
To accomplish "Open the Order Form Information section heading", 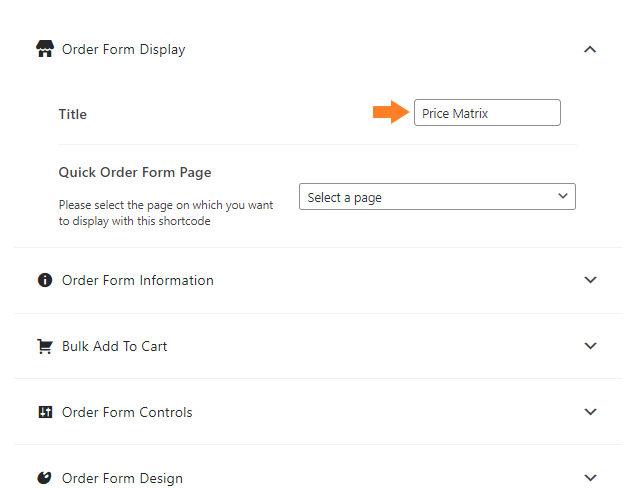I will coord(138,280).
